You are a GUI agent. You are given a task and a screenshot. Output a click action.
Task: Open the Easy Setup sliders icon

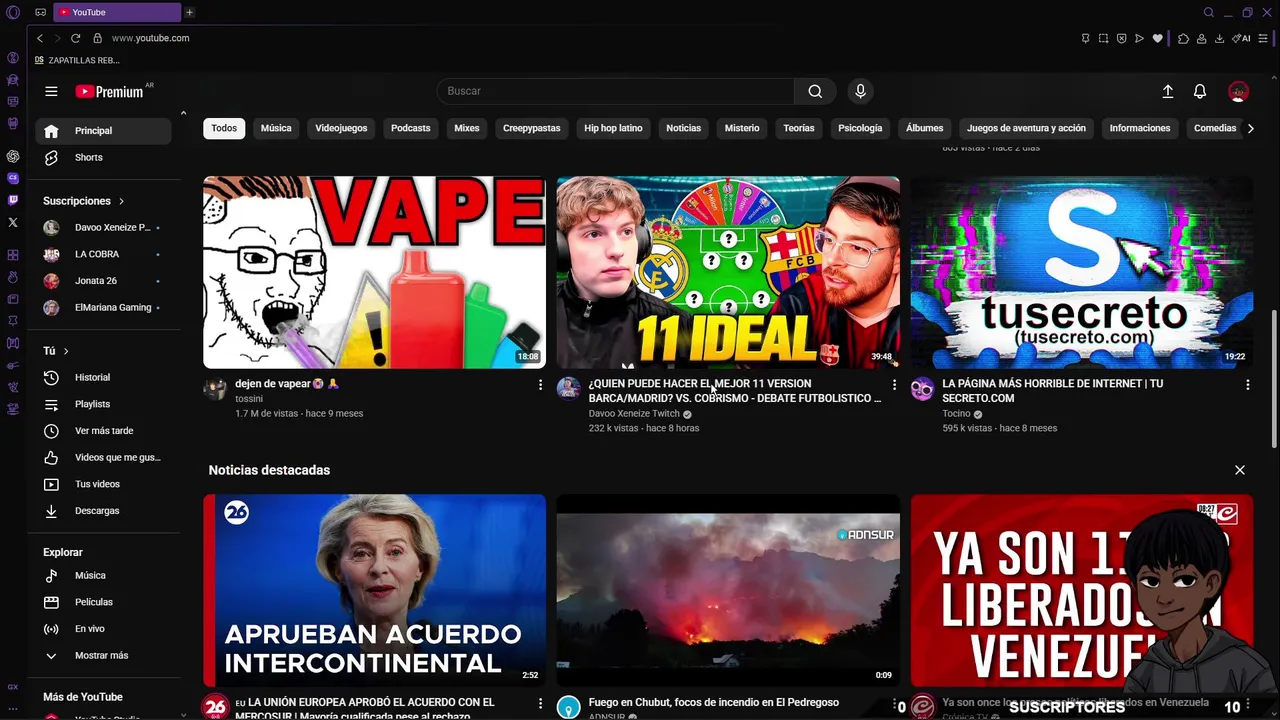(1265, 38)
